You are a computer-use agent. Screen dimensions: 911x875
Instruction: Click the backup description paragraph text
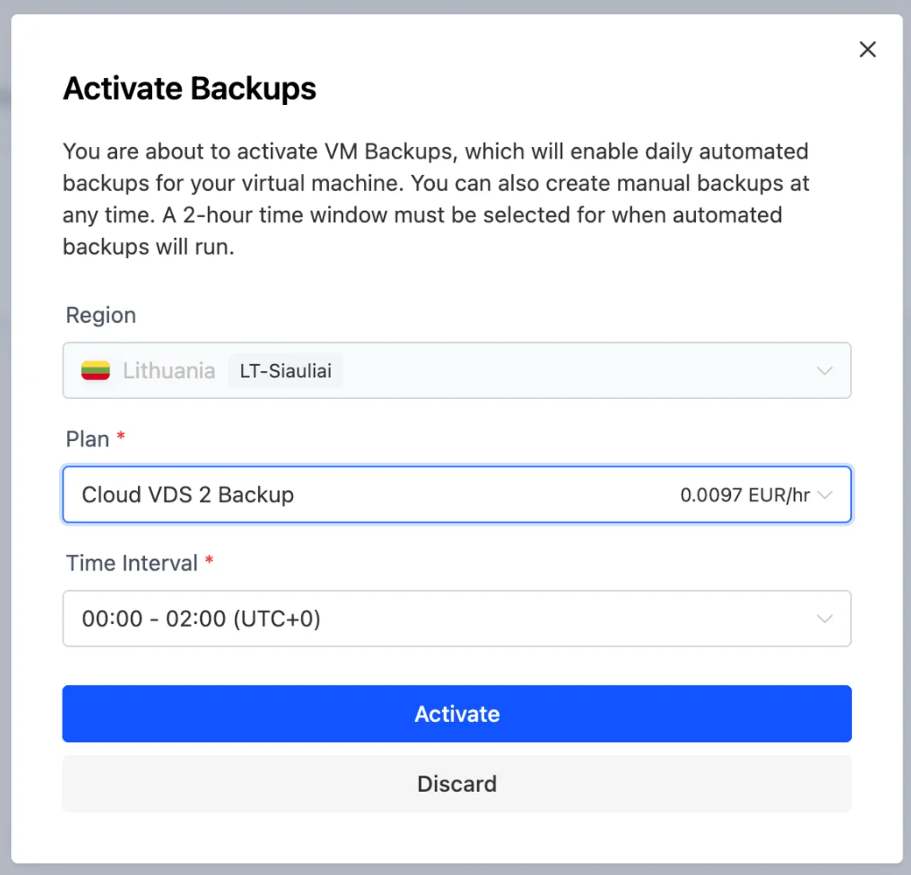point(436,200)
